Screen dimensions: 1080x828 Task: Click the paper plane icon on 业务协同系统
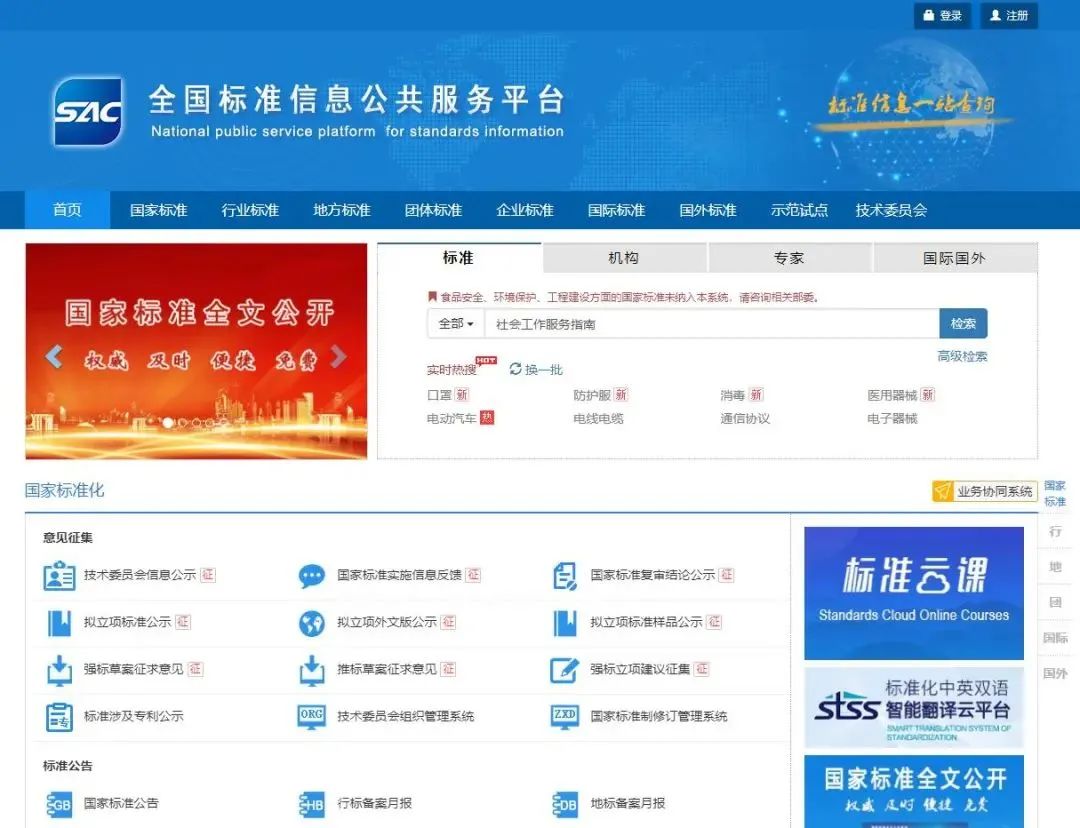942,491
